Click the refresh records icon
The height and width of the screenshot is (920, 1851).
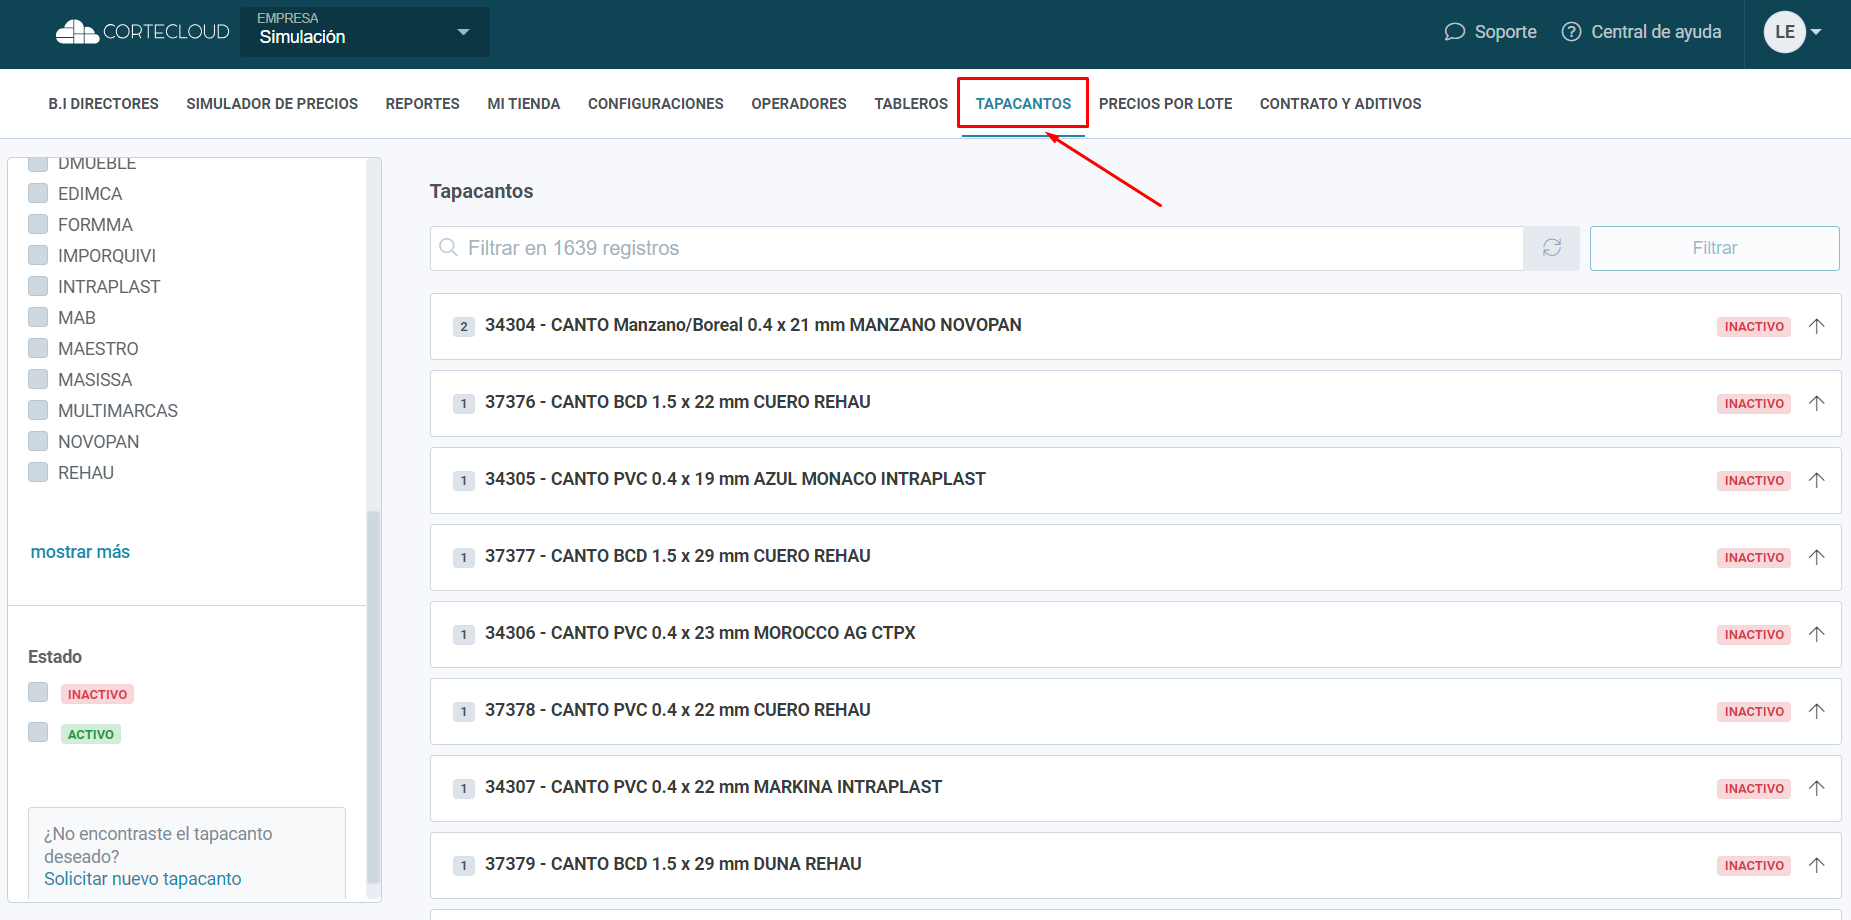[x=1552, y=248]
